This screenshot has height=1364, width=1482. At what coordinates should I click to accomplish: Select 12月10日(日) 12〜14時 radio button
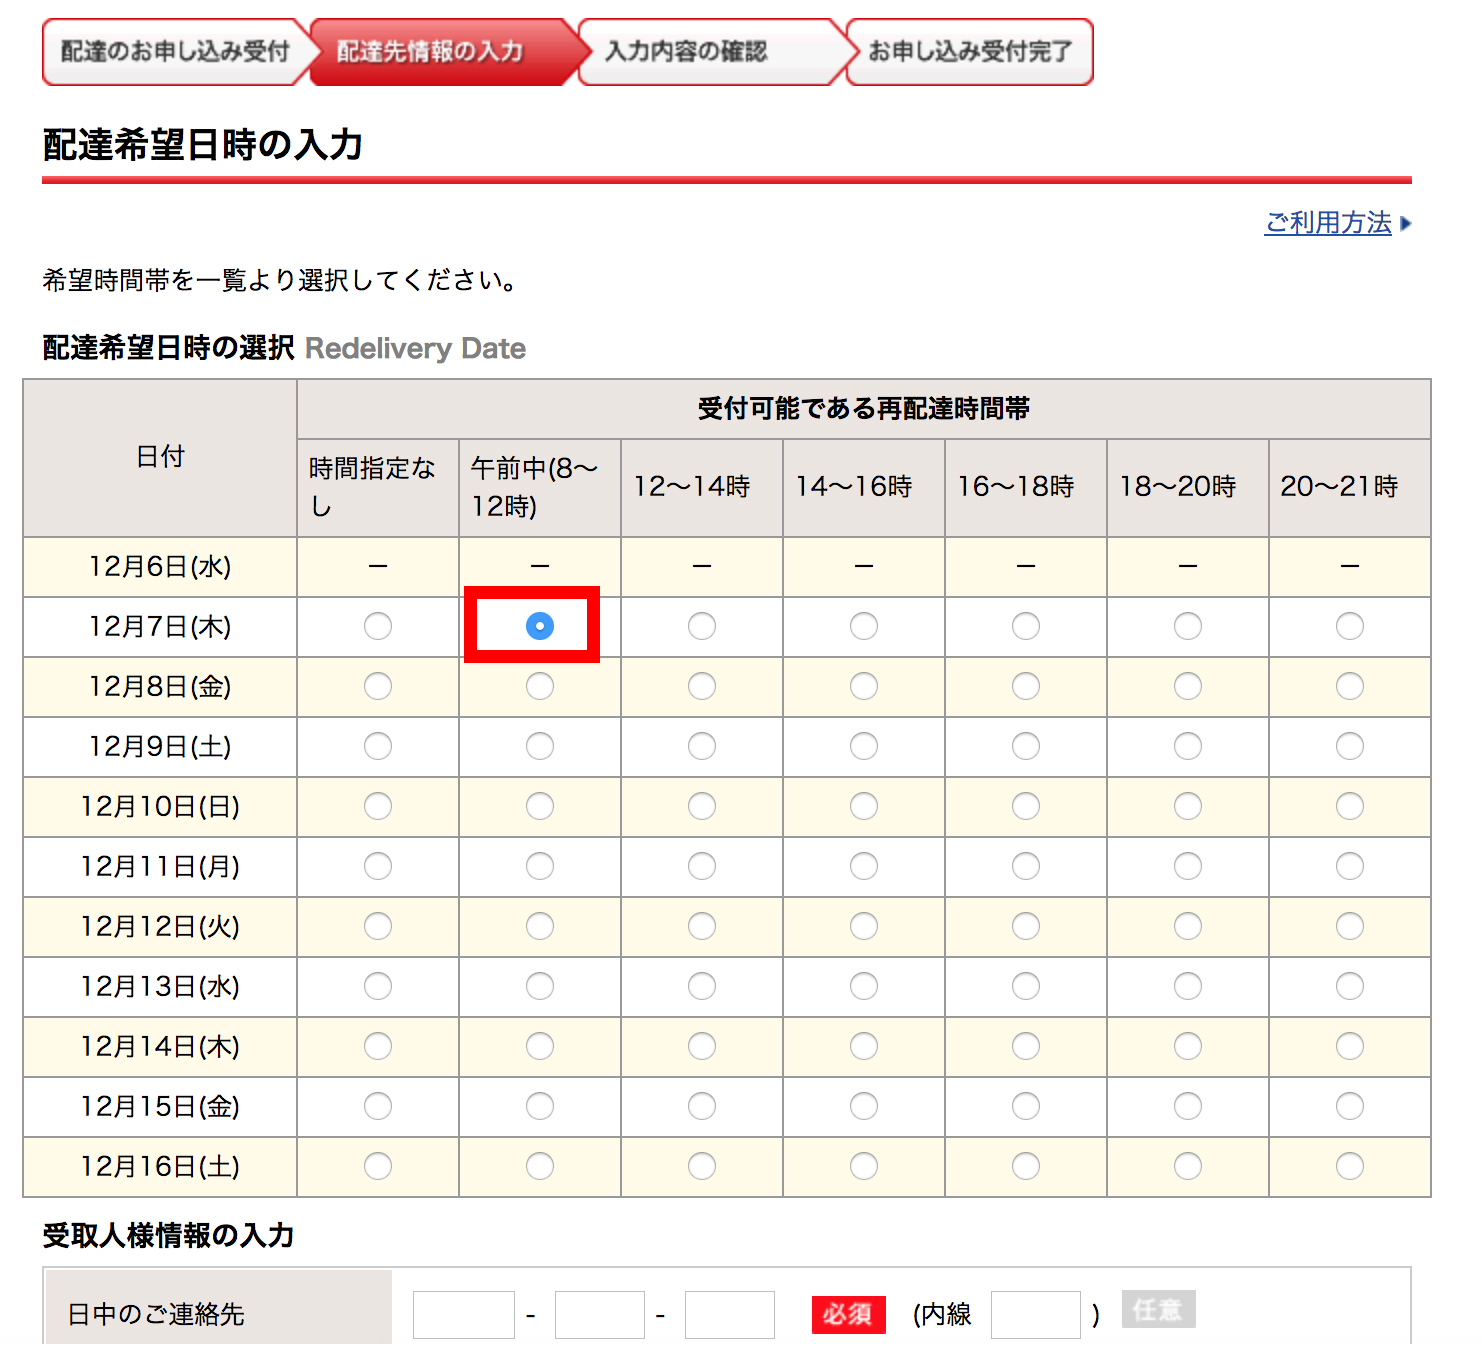tap(702, 806)
